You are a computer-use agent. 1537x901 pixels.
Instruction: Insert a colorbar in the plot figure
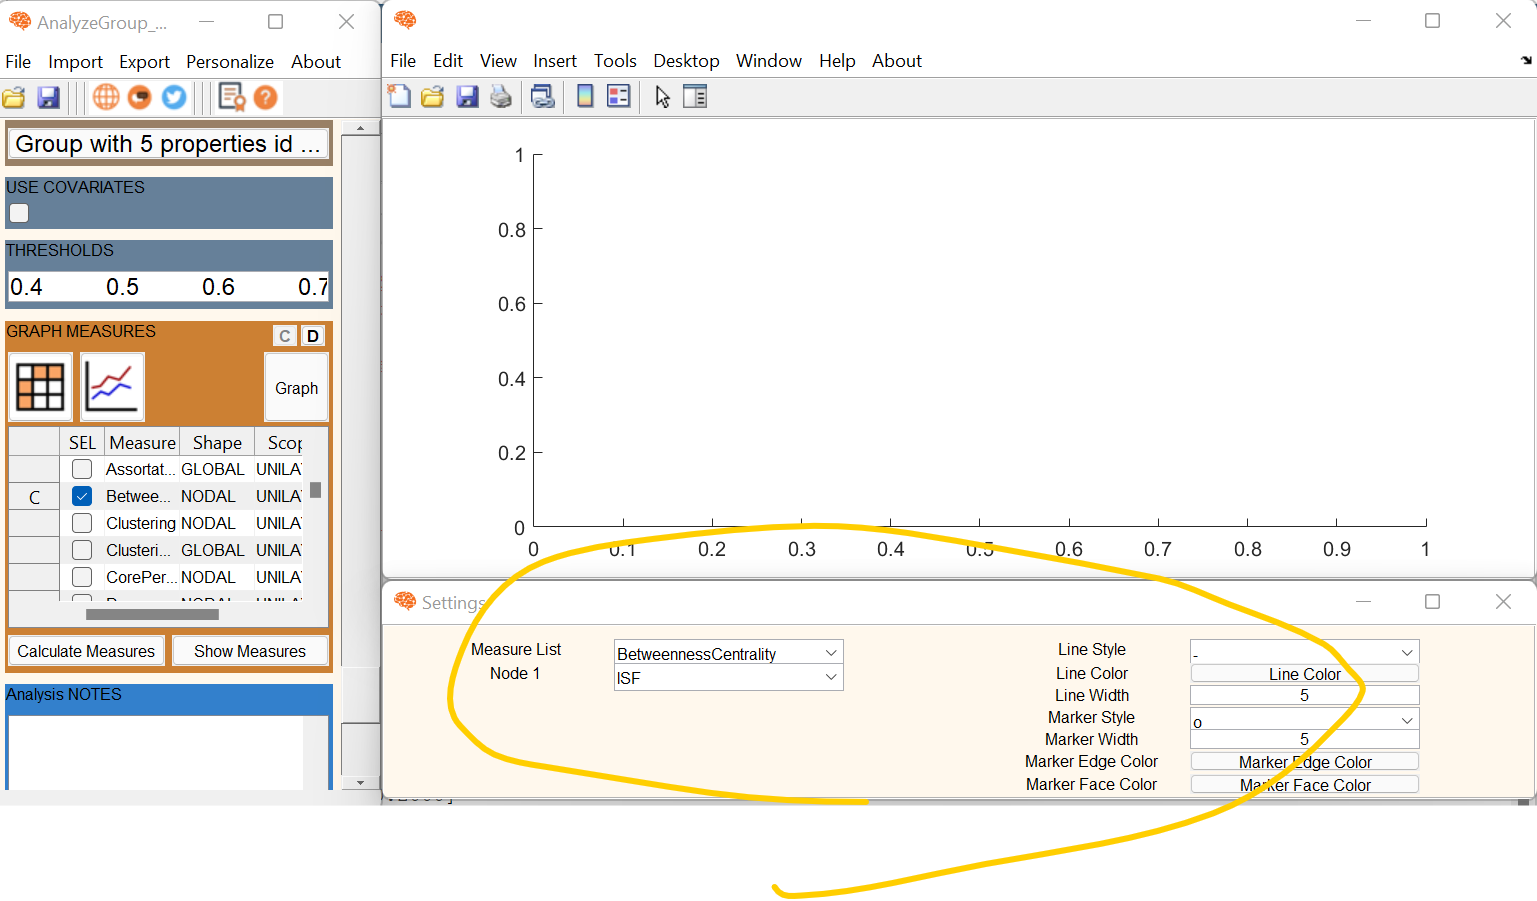coord(585,96)
